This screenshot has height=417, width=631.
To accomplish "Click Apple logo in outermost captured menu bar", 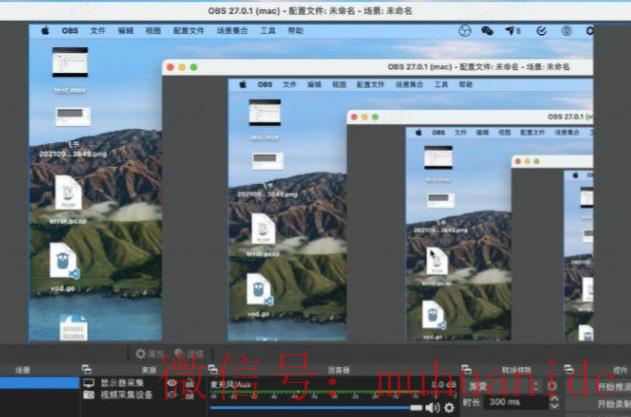I will [45, 31].
